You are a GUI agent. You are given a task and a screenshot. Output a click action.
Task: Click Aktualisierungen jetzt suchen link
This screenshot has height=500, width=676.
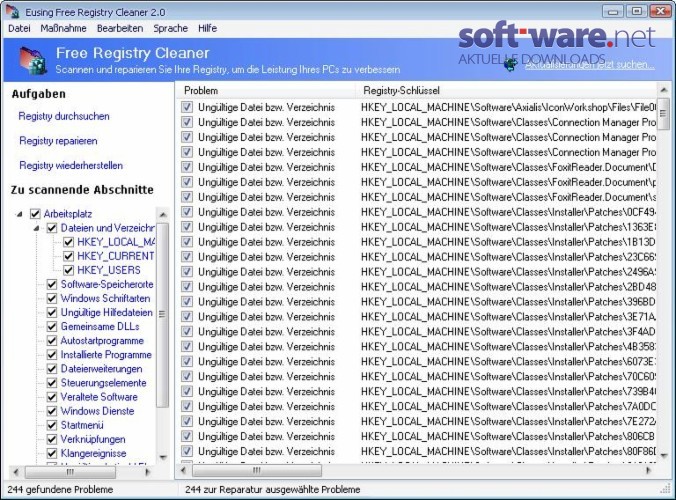(x=589, y=65)
